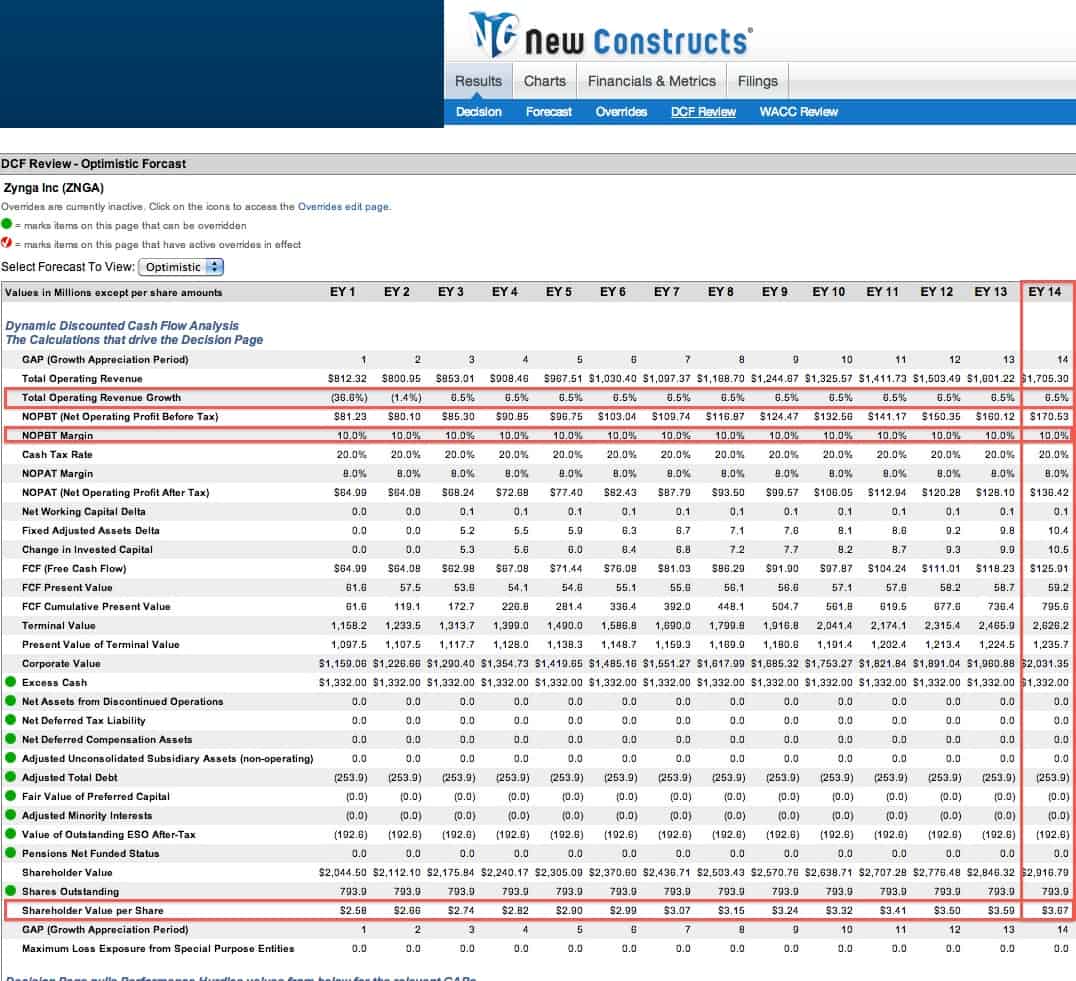Screen dimensions: 1076x981
Task: Go to the Overrides sub-tab
Action: coord(621,112)
